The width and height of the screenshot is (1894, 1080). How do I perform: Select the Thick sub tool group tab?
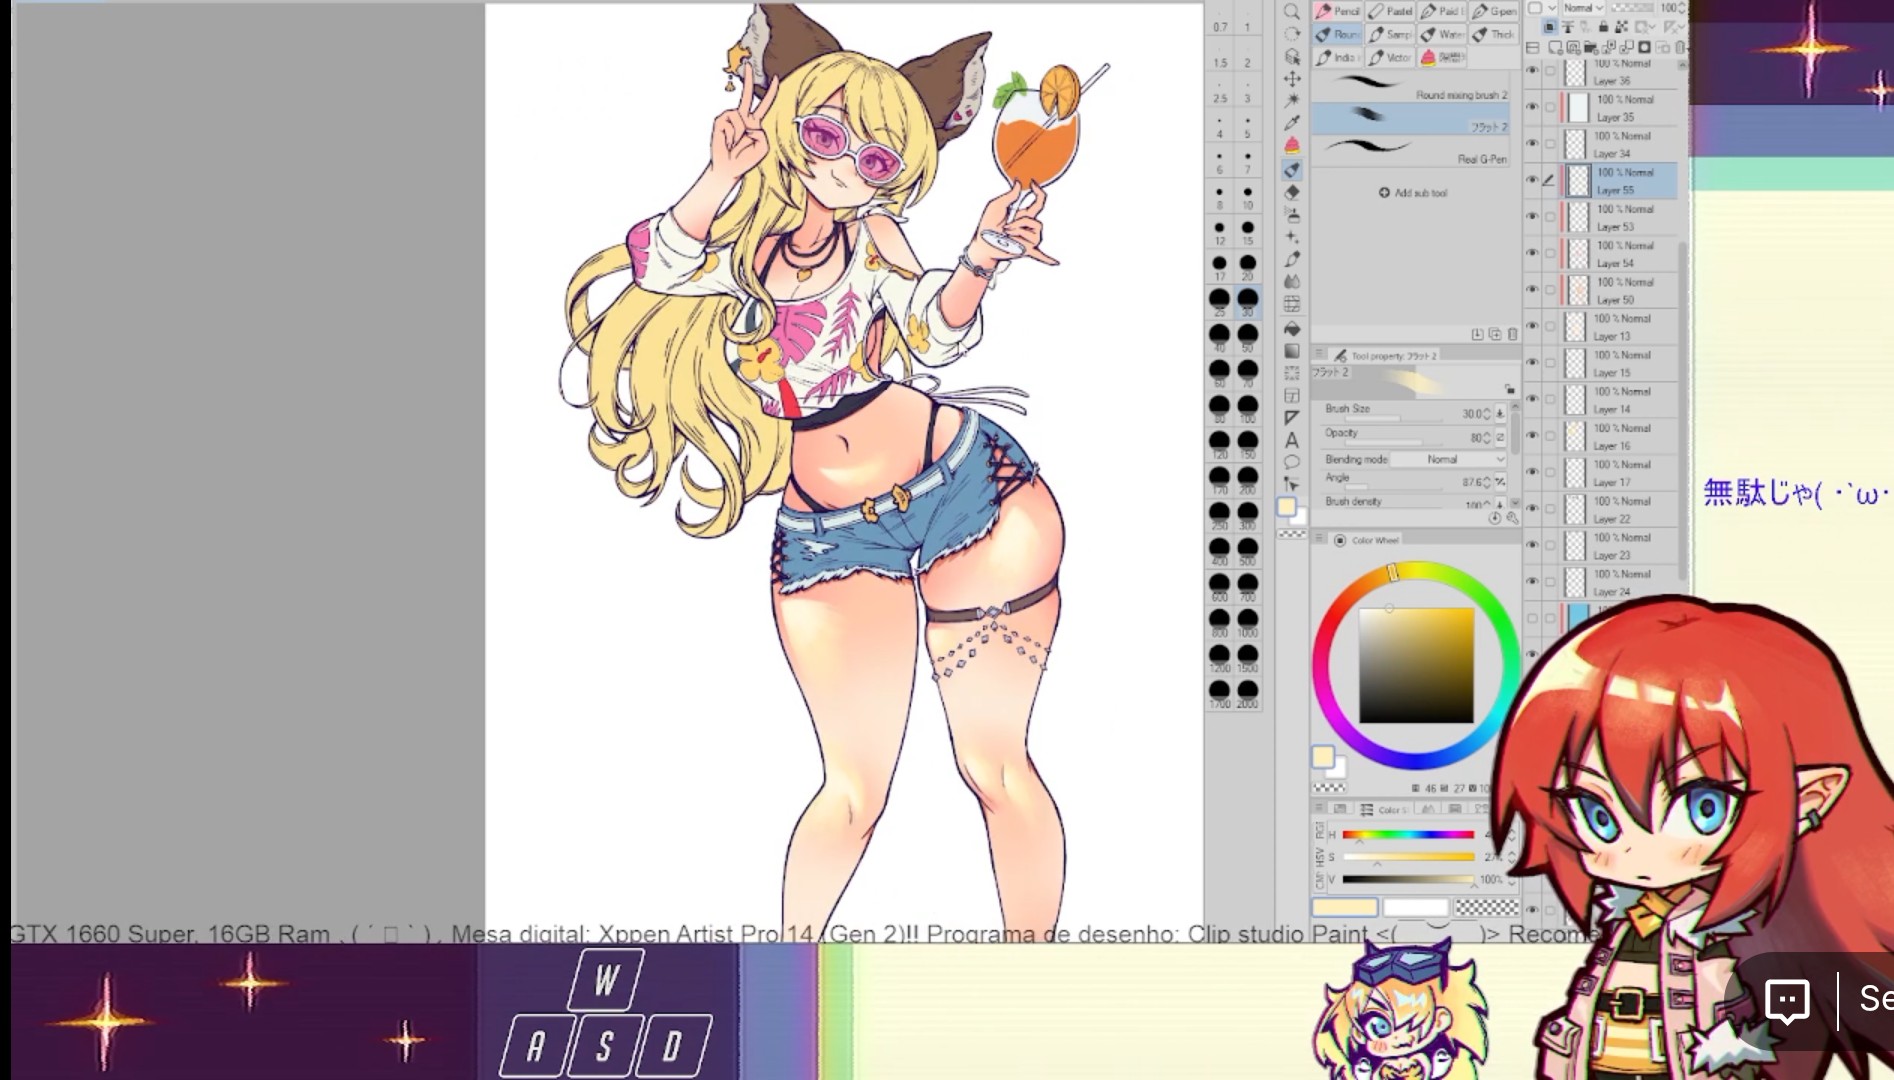pyautogui.click(x=1494, y=34)
